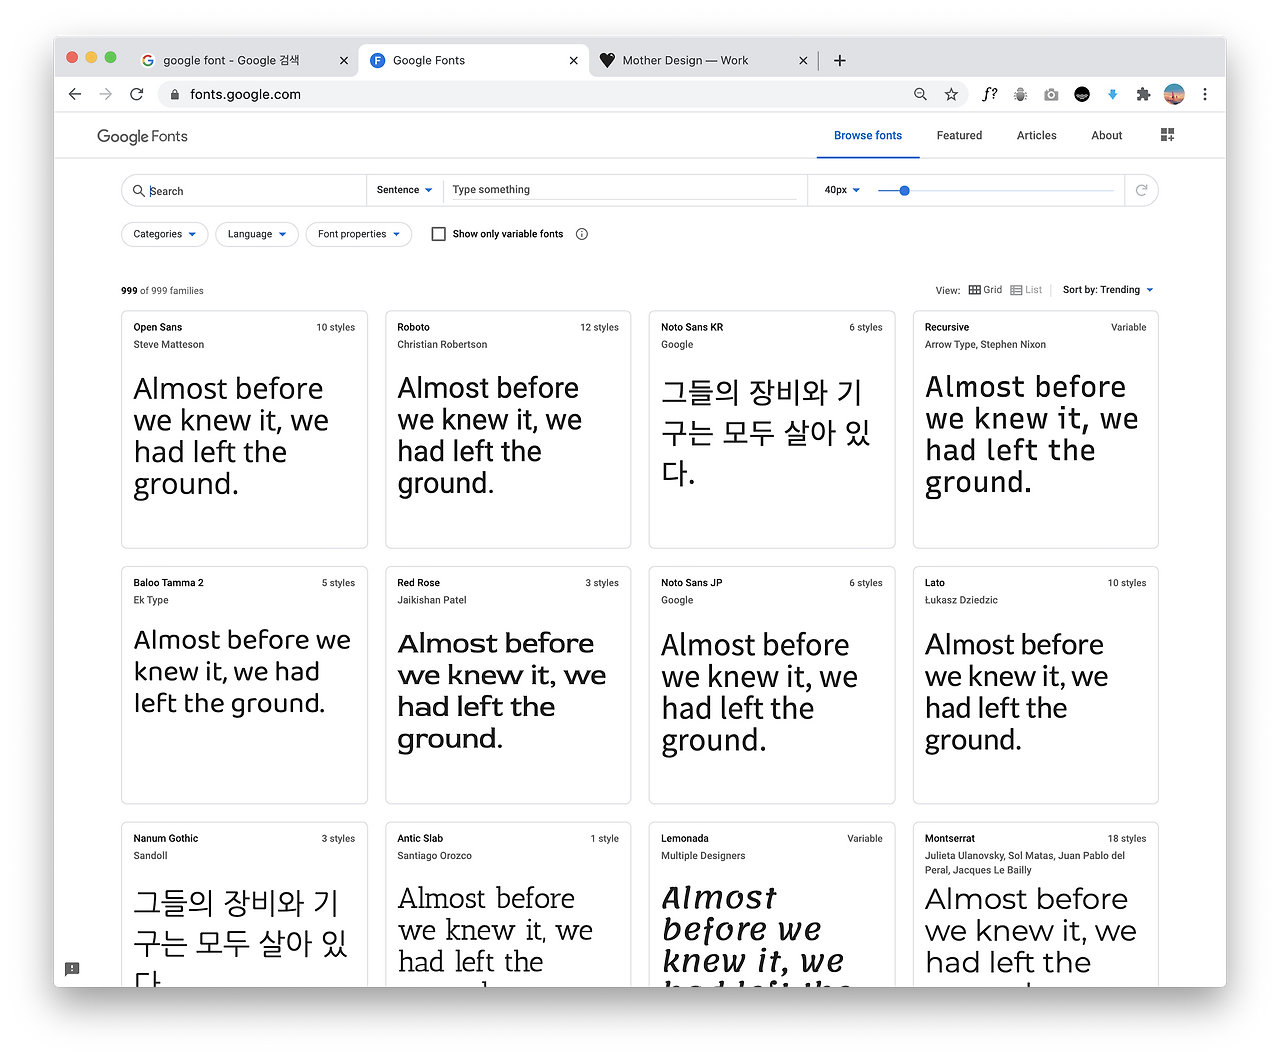The image size is (1280, 1058).
Task: Open the Lemonada font card
Action: [x=772, y=904]
